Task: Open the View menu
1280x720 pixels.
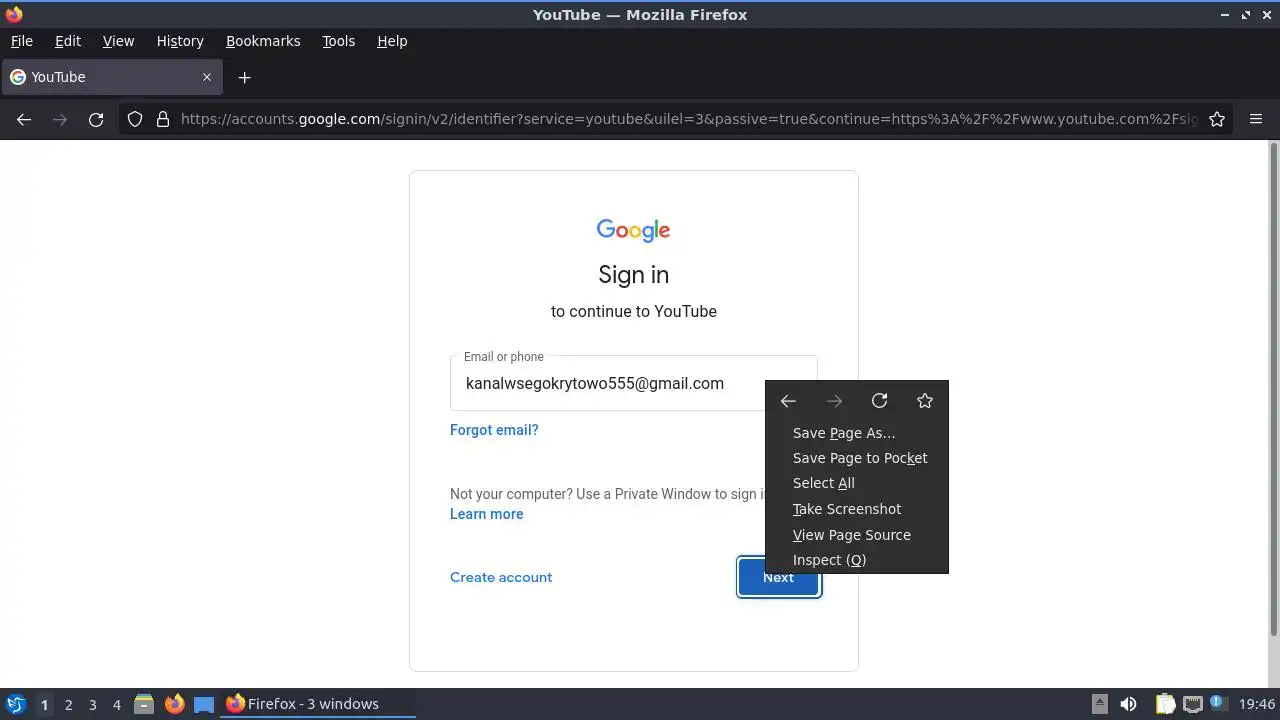Action: tap(118, 41)
